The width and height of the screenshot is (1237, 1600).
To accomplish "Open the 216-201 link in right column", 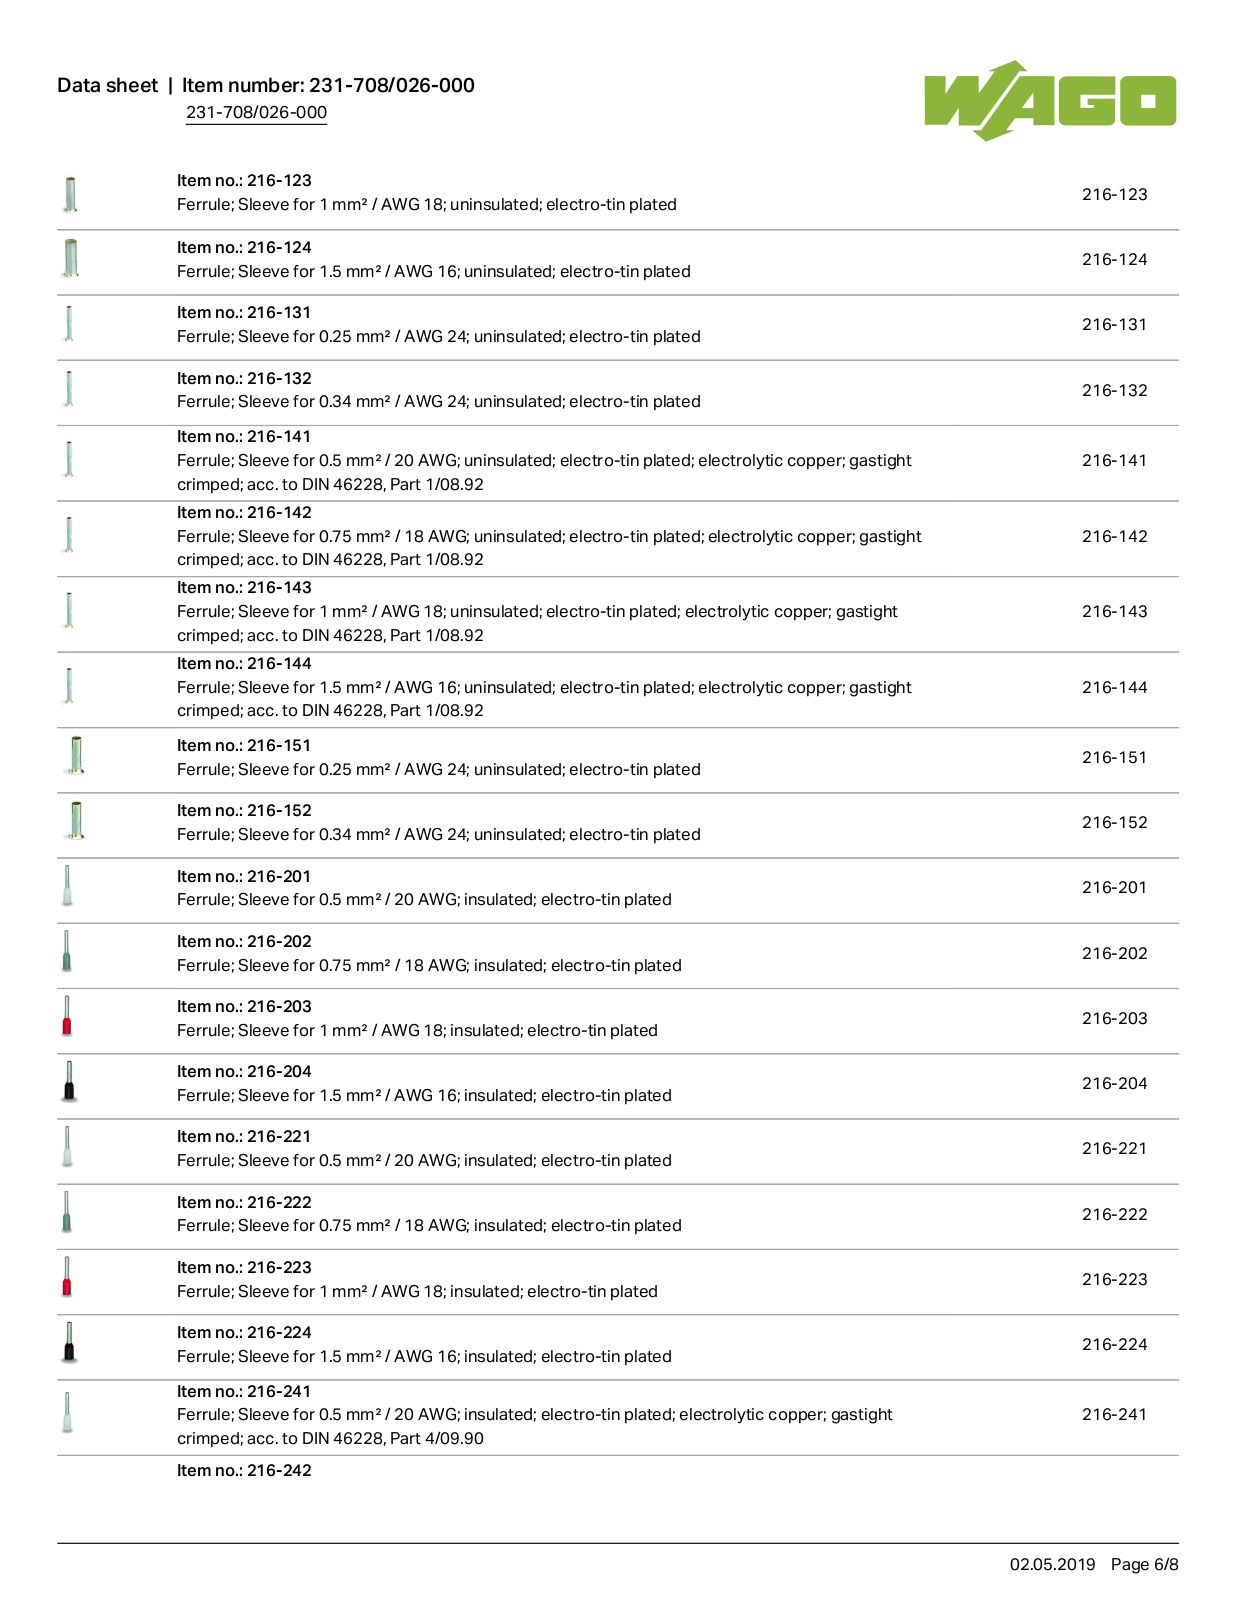I will coord(1114,887).
